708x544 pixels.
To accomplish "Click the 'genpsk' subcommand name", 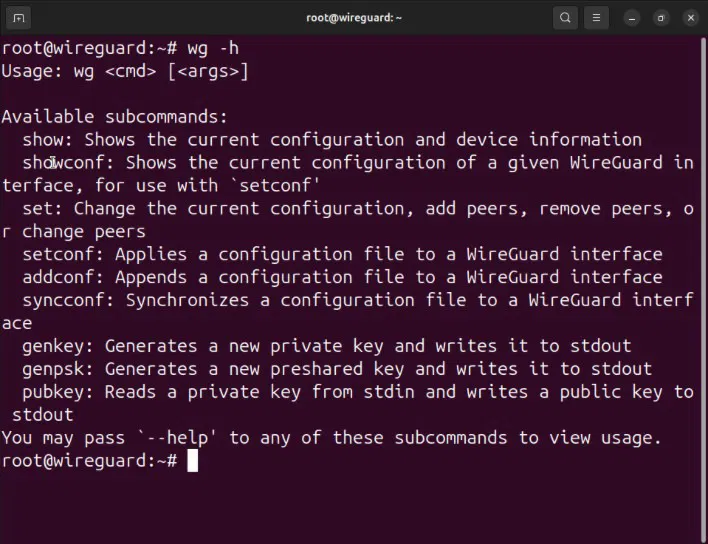I will pyautogui.click(x=53, y=370).
